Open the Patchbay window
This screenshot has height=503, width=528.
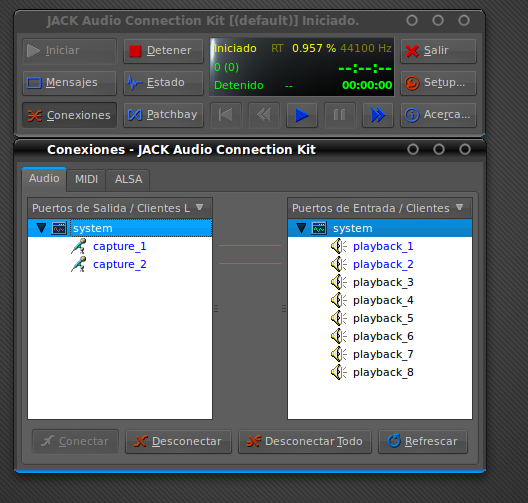(x=163, y=115)
